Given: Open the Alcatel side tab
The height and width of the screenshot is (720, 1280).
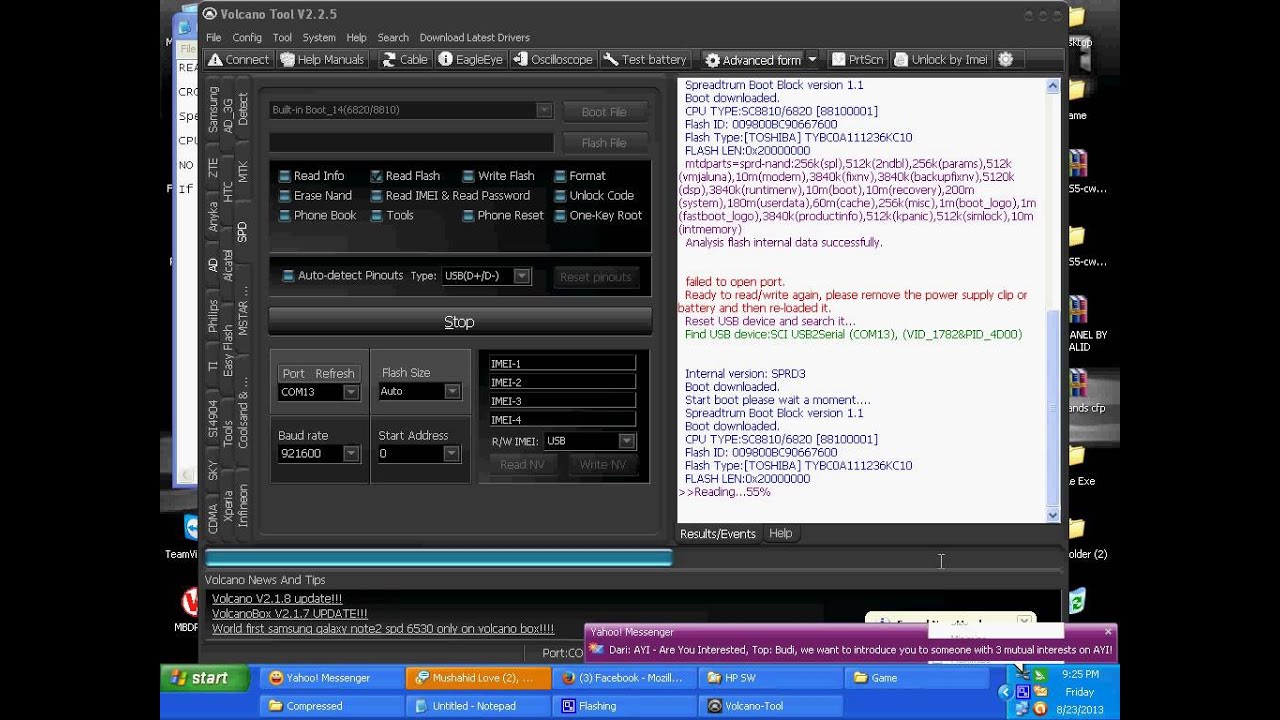Looking at the screenshot, I should 228,265.
